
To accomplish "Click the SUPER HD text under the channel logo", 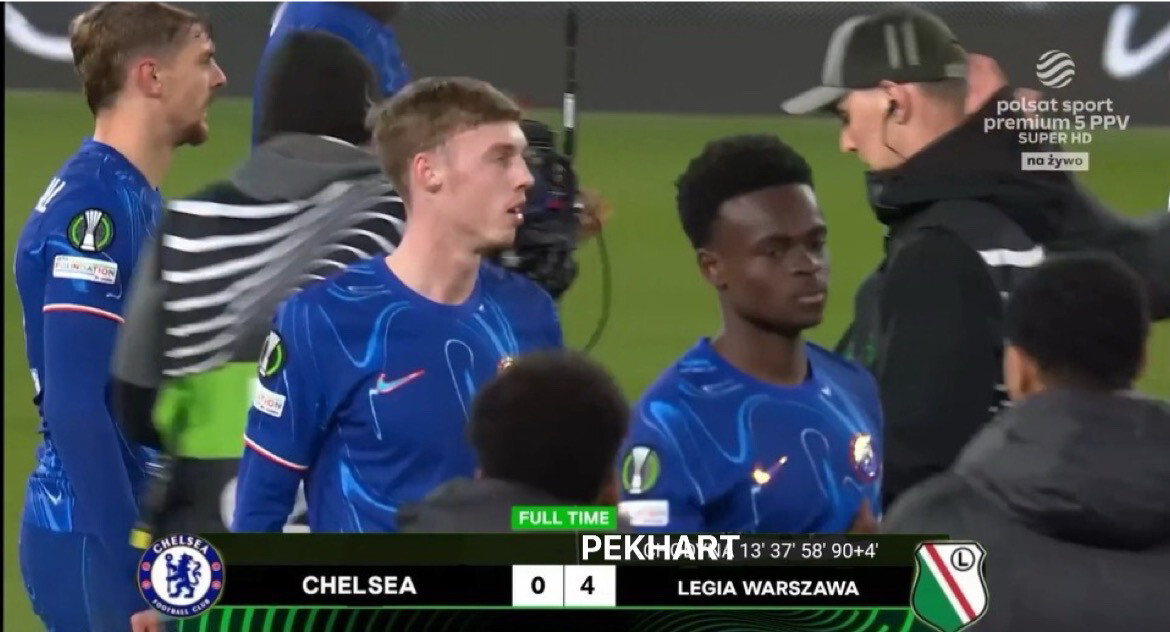I will pyautogui.click(x=1054, y=138).
